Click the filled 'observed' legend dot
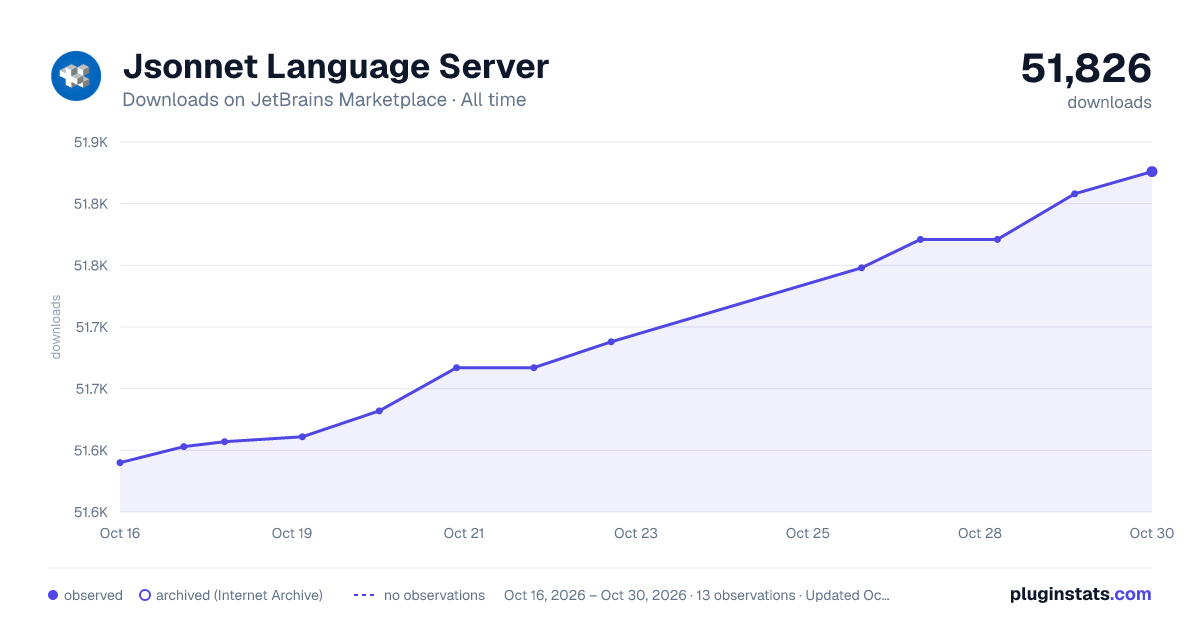The image size is (1200, 630). (x=53, y=595)
